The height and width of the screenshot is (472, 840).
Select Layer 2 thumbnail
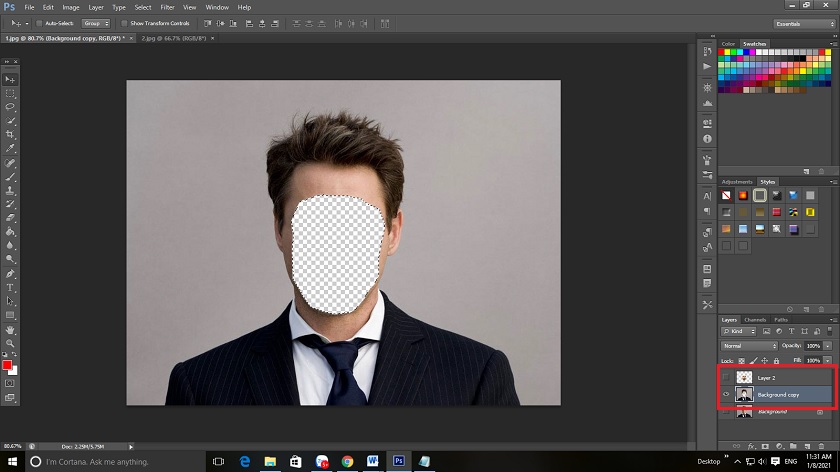(x=744, y=378)
